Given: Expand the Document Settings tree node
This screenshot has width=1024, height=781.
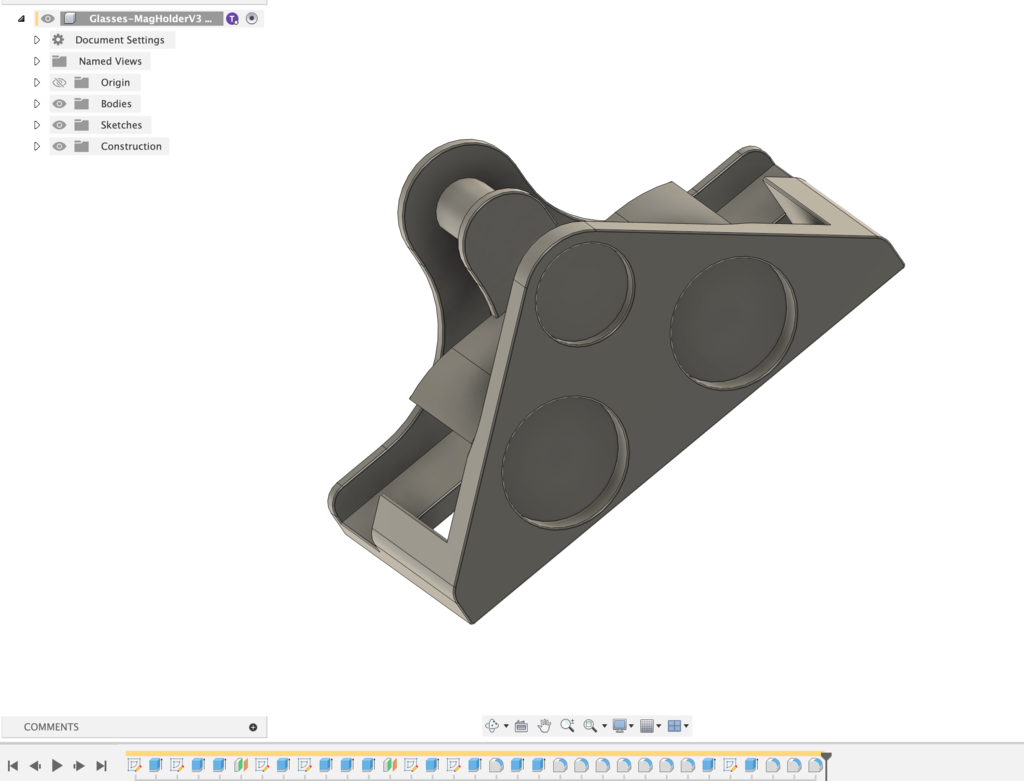Looking at the screenshot, I should click(37, 40).
